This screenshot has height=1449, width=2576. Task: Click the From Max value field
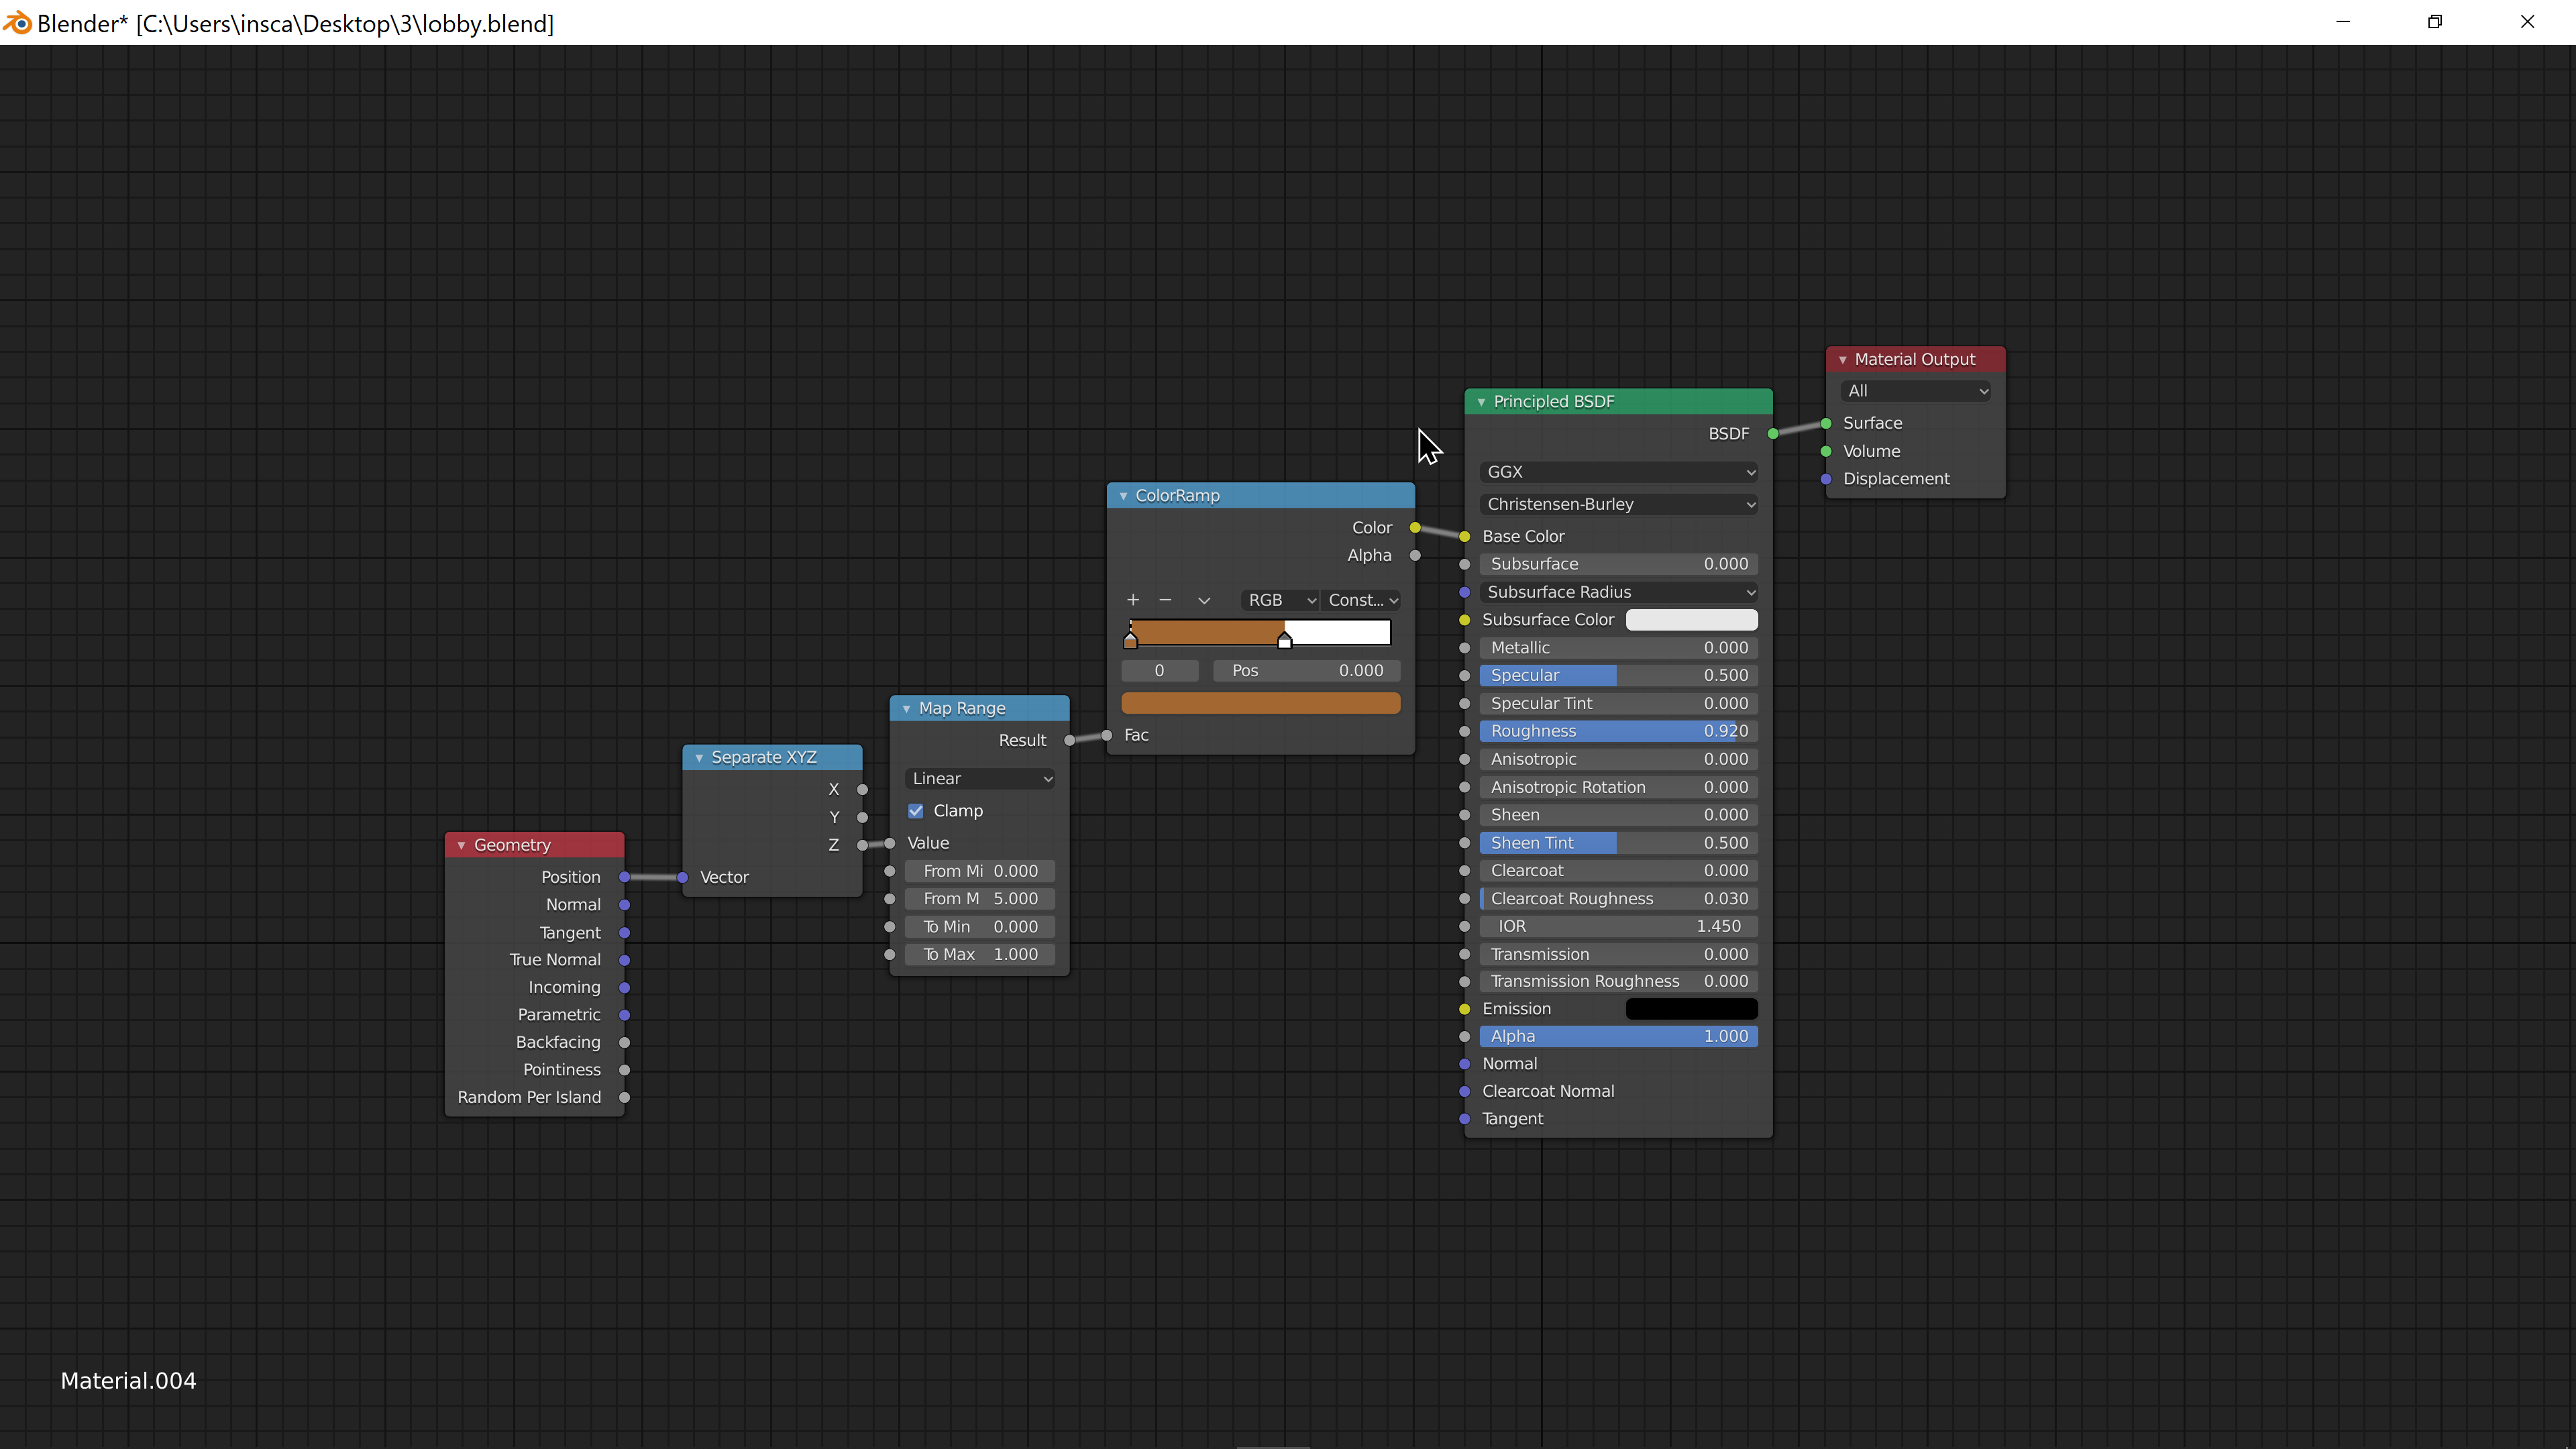pos(980,899)
